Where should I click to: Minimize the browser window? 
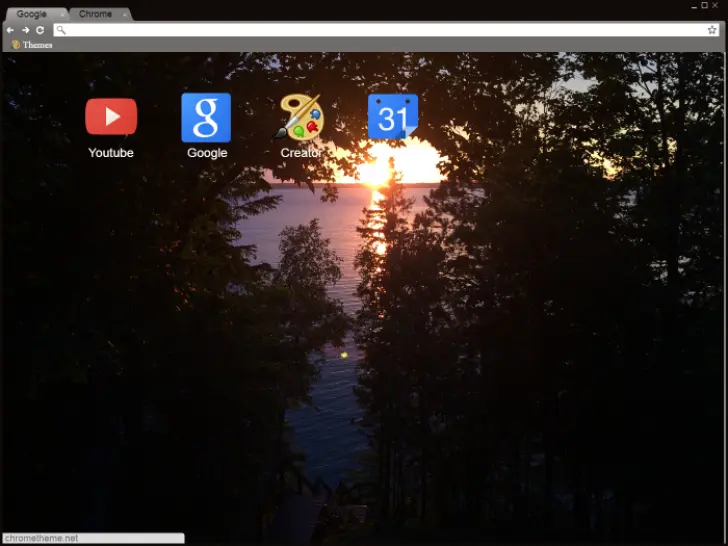pos(693,6)
